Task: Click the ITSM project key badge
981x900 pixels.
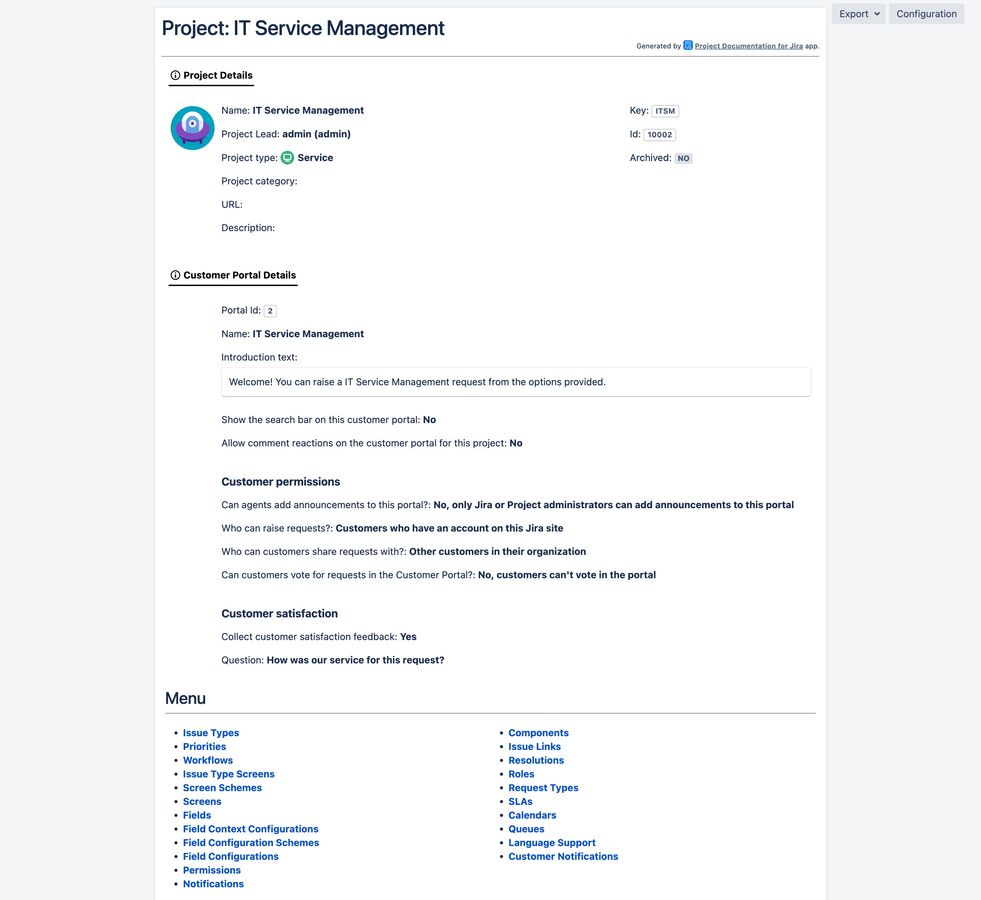Action: (665, 111)
